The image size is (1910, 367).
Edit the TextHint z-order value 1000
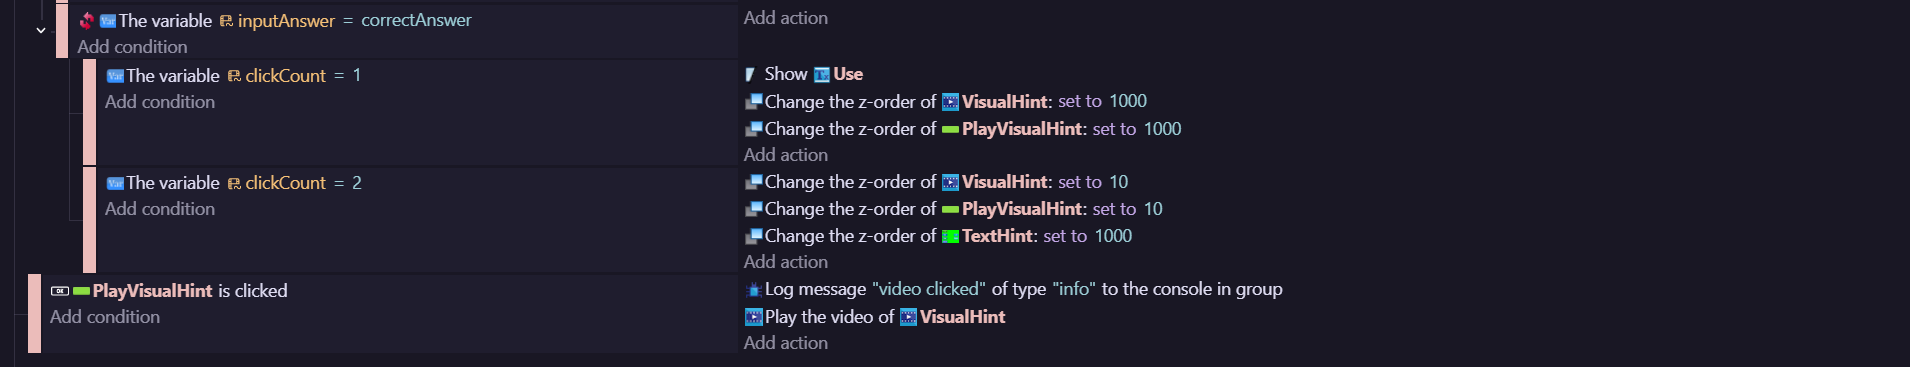[x=1113, y=236]
